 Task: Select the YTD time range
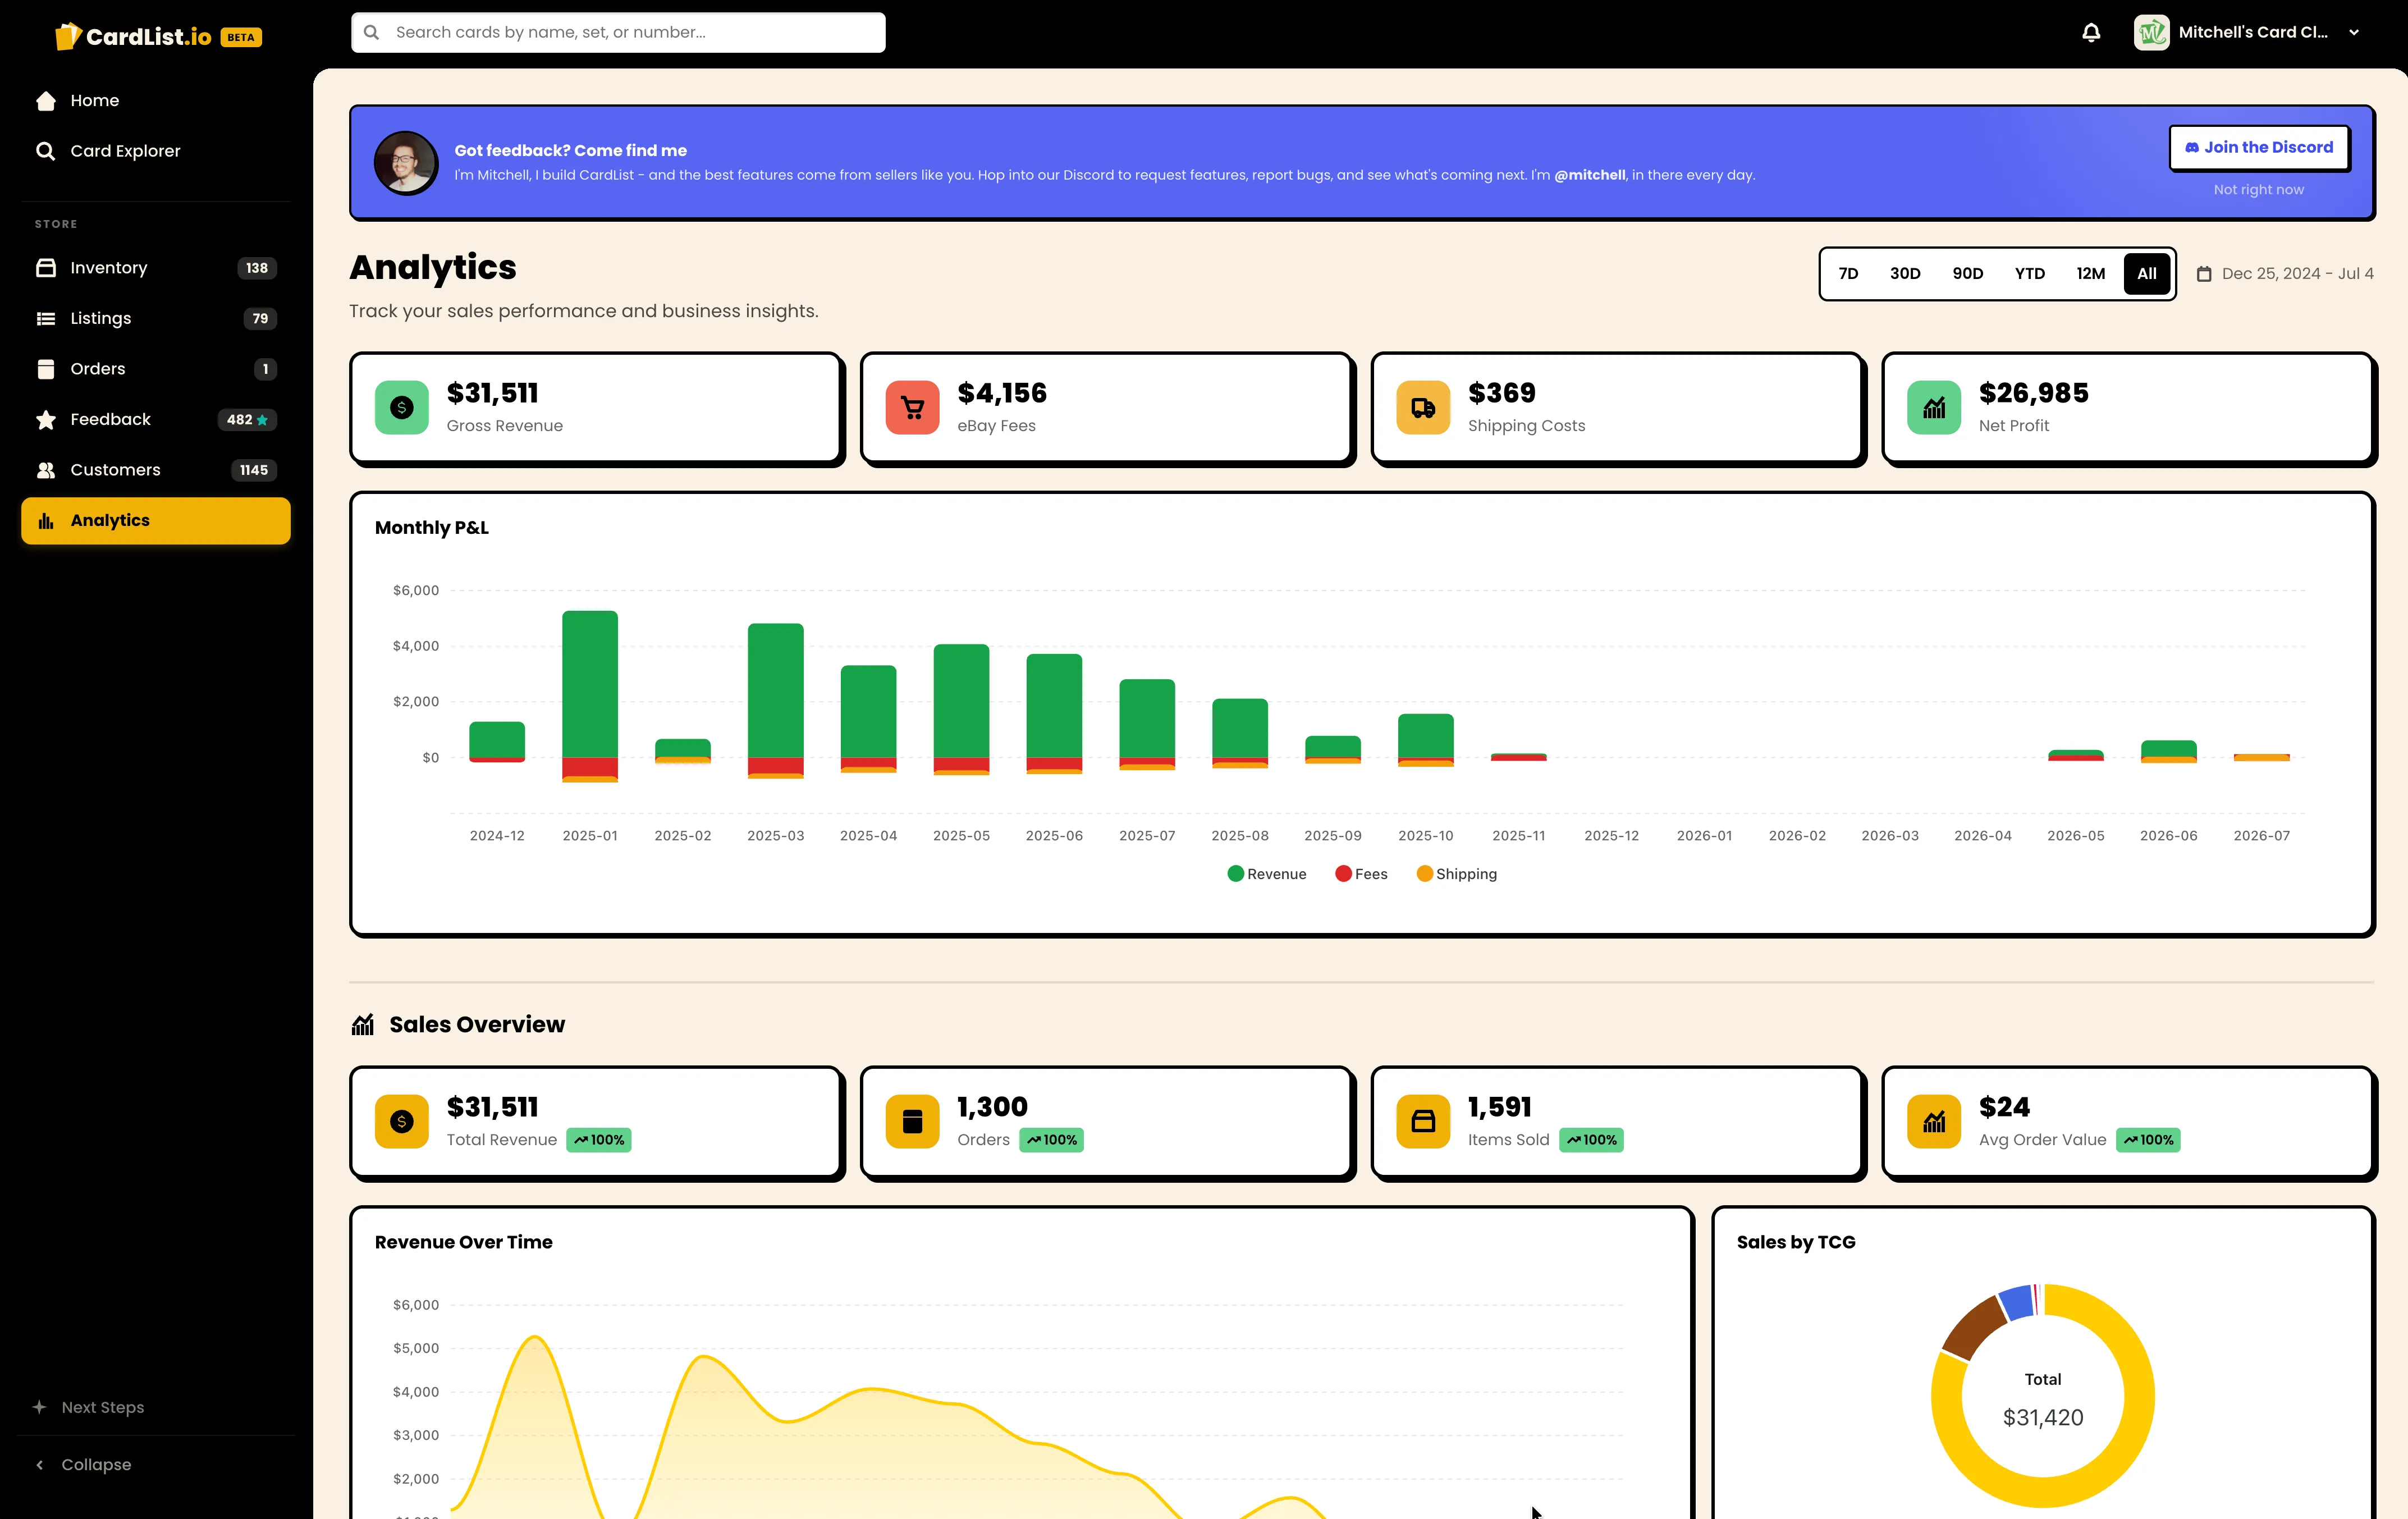click(x=2029, y=274)
